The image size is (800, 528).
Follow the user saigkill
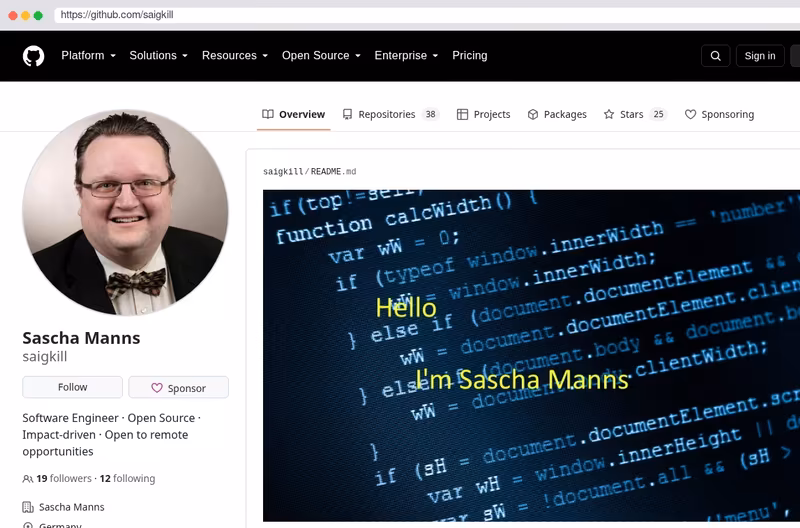pos(72,387)
